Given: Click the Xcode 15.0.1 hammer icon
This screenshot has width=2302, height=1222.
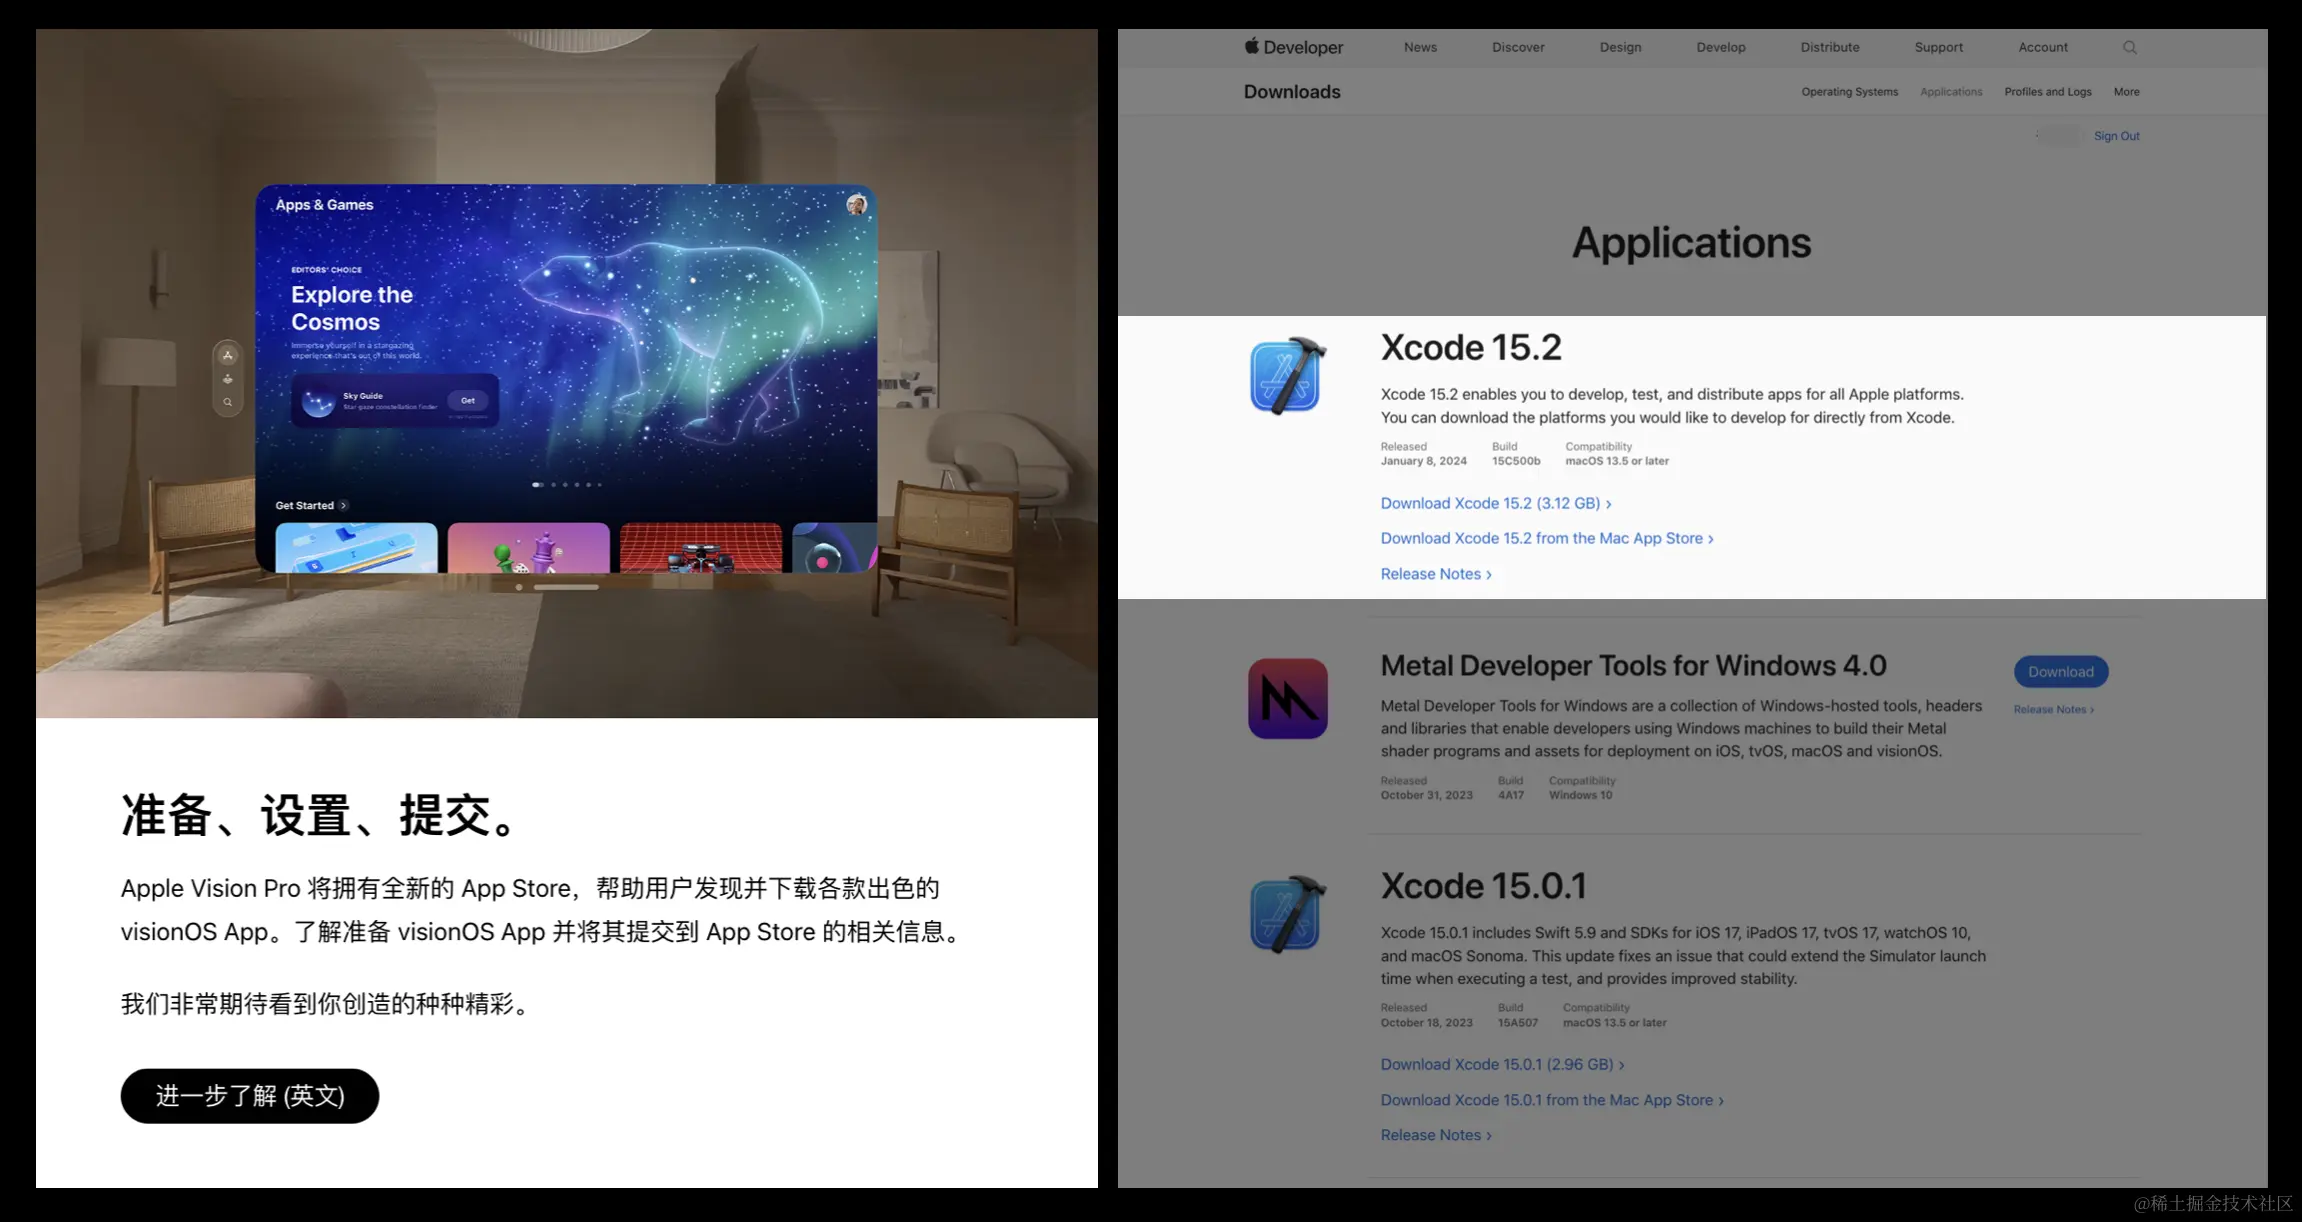Looking at the screenshot, I should [1288, 914].
